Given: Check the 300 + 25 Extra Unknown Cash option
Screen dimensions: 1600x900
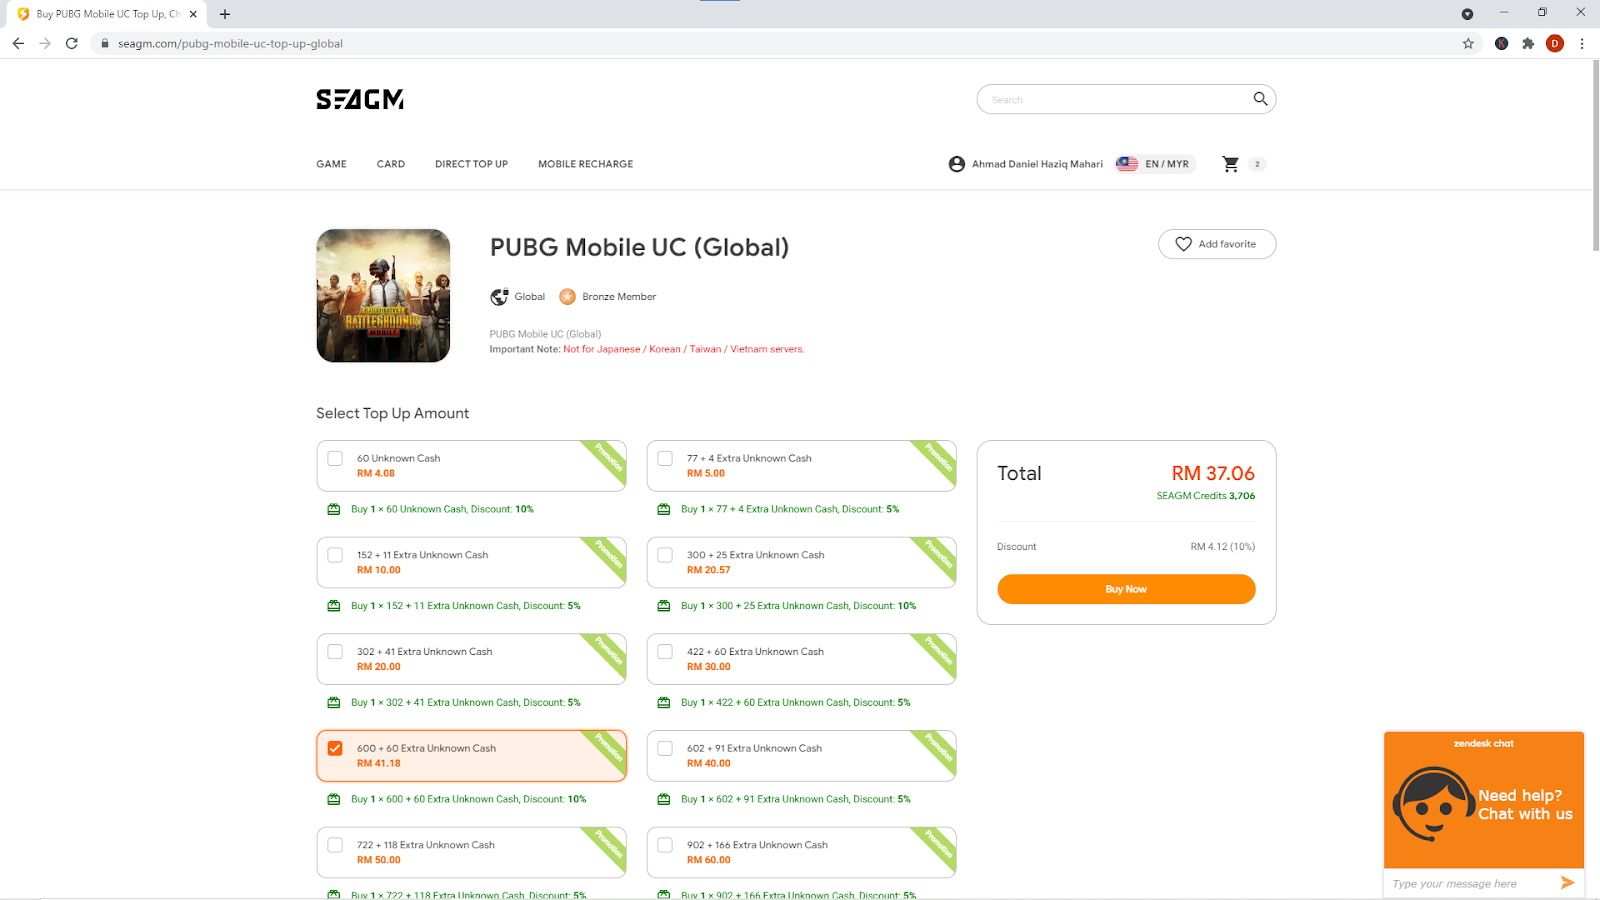Looking at the screenshot, I should (x=665, y=555).
